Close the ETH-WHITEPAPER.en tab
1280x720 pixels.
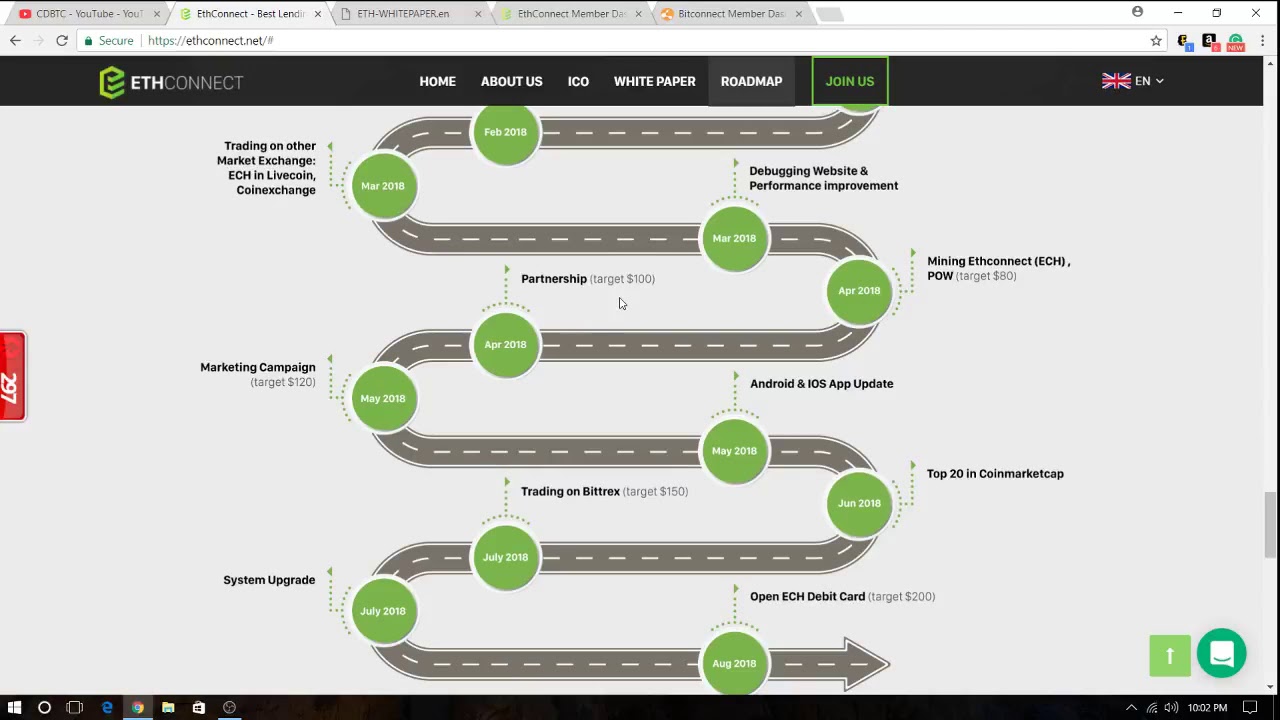pyautogui.click(x=477, y=14)
